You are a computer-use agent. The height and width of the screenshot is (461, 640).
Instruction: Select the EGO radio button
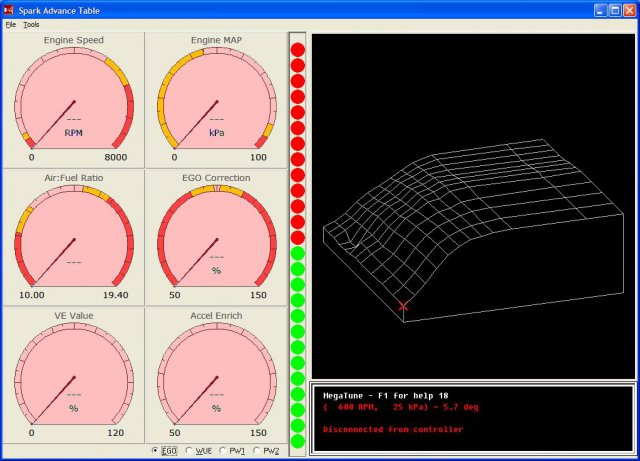[155, 451]
